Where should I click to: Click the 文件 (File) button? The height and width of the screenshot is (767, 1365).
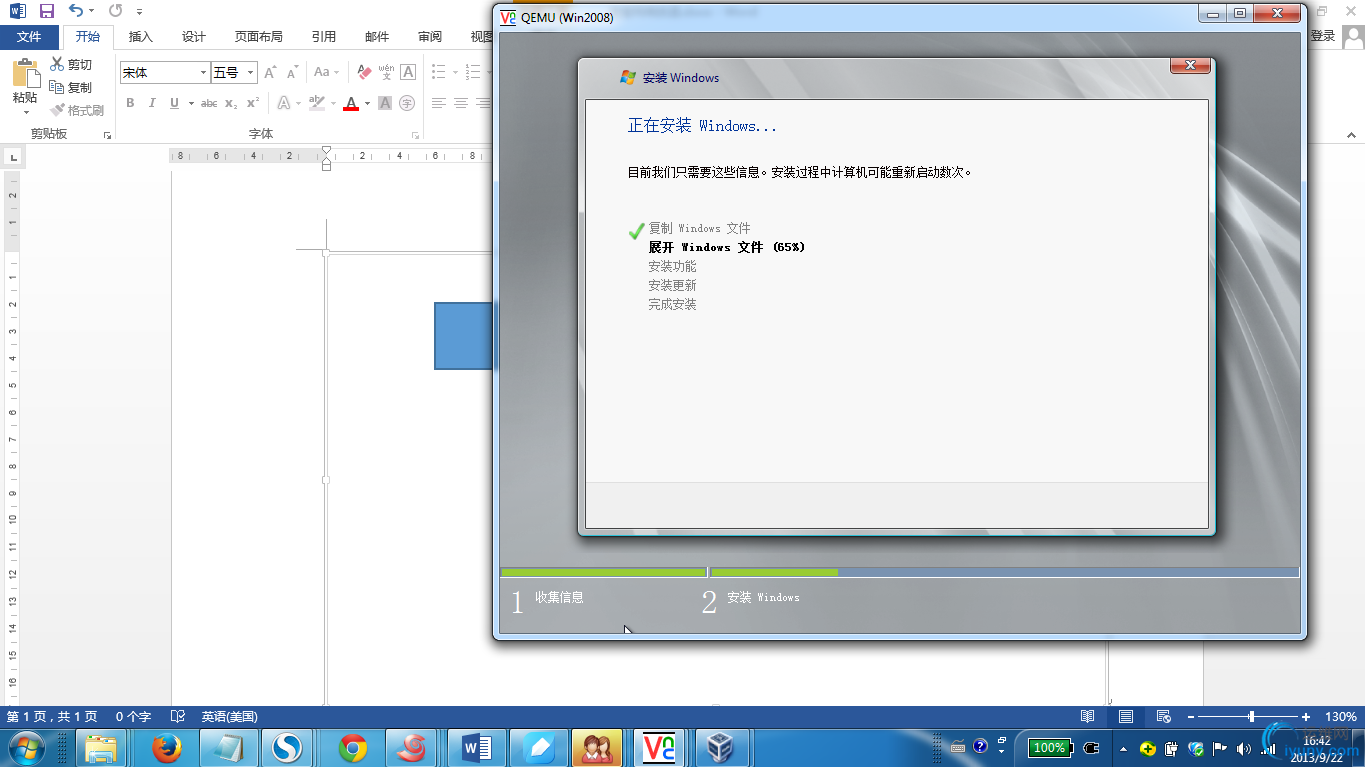point(29,36)
